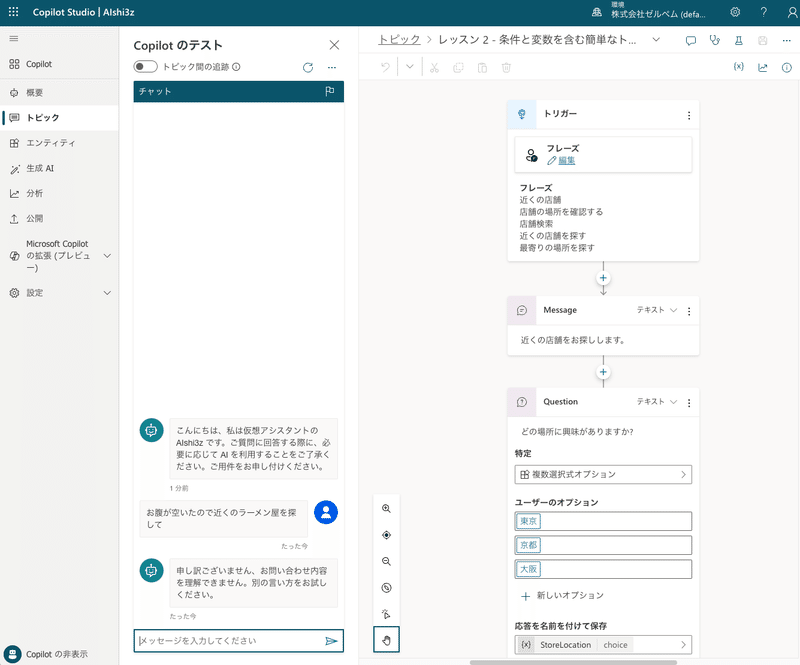Click the canvas horizontal scrollbar

[x=573, y=662]
